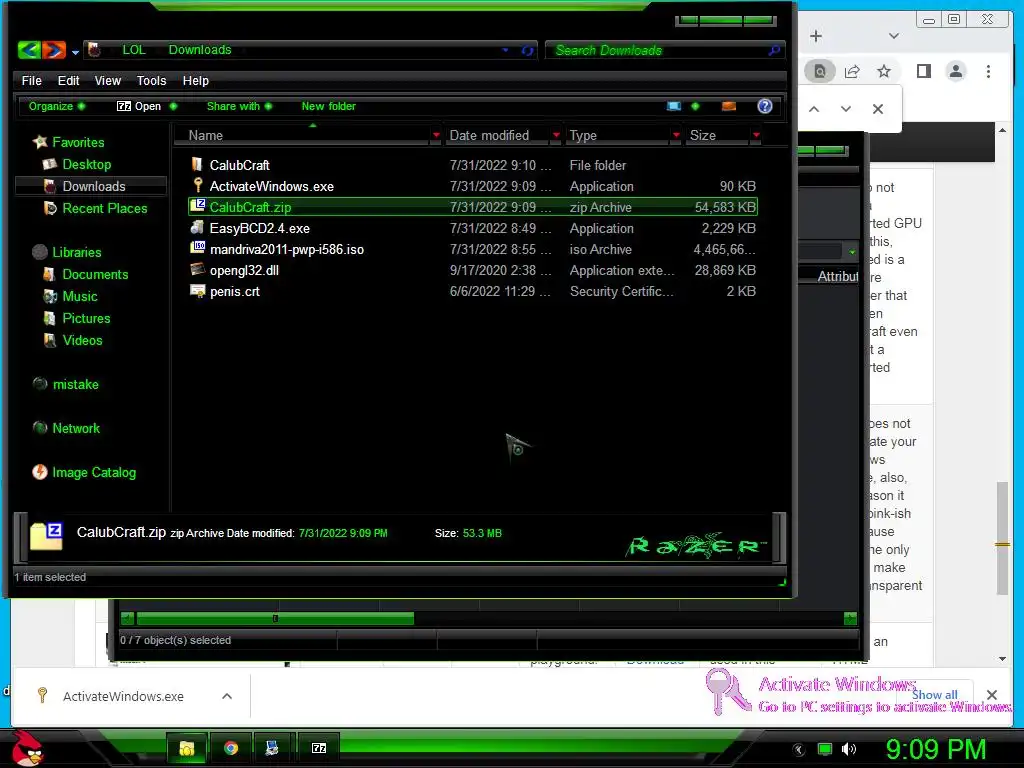1024x768 pixels.
Task: Click the CalubCraft.zip details pane thumbnail
Action: pyautogui.click(x=46, y=536)
